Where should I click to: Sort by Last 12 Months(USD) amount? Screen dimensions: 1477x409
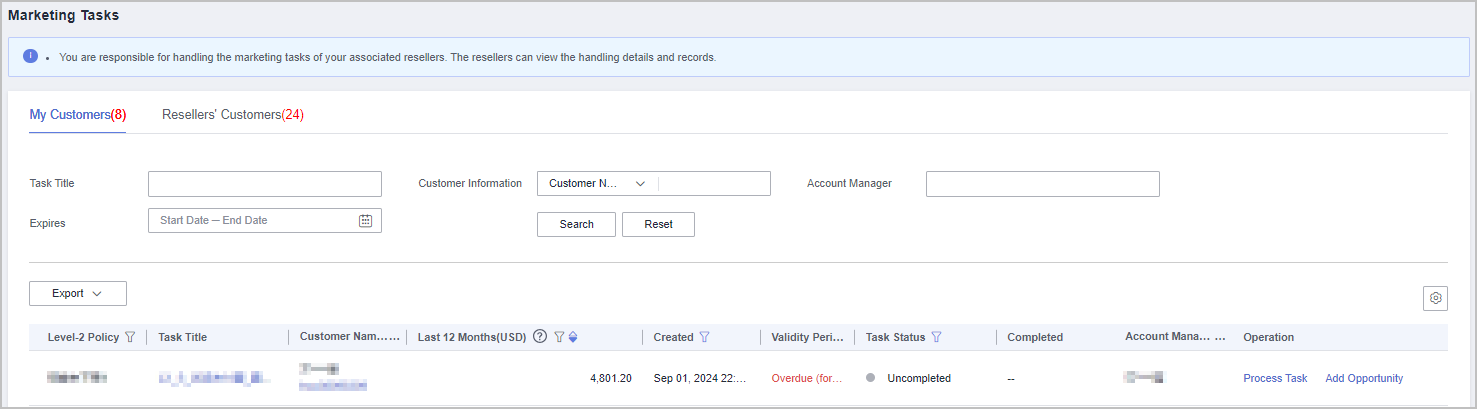(x=573, y=337)
